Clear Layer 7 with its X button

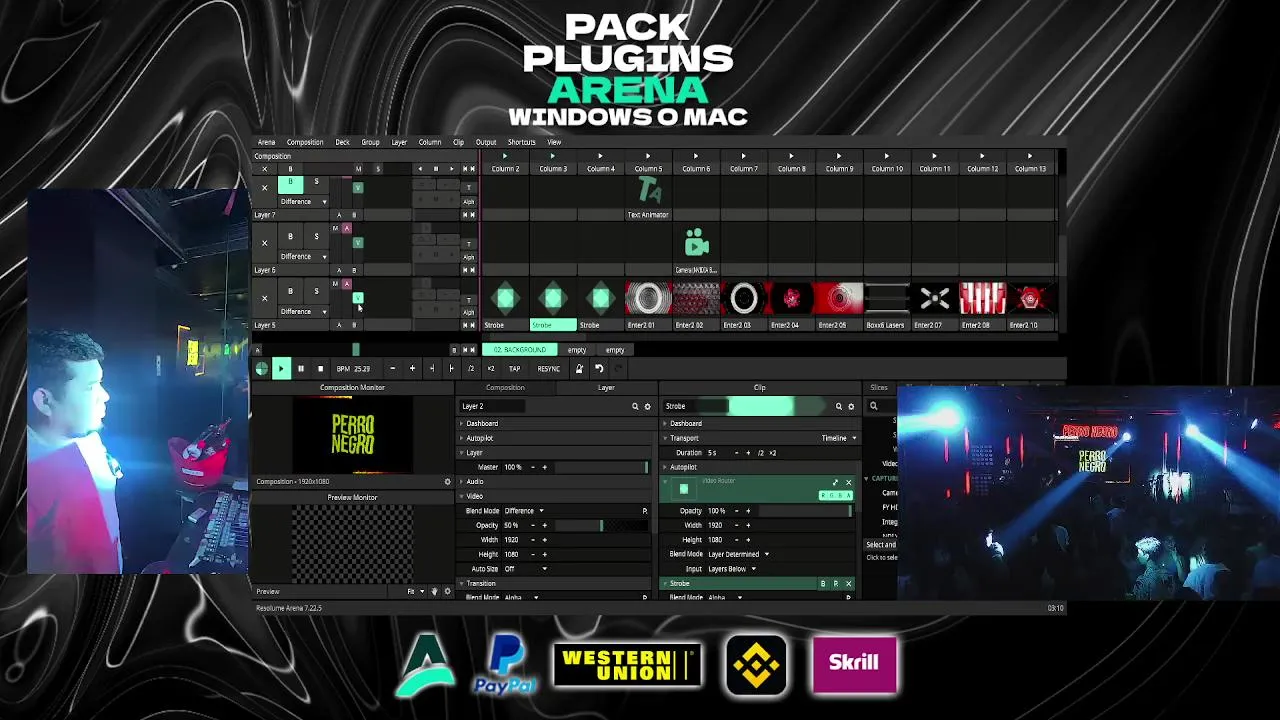tap(264, 188)
